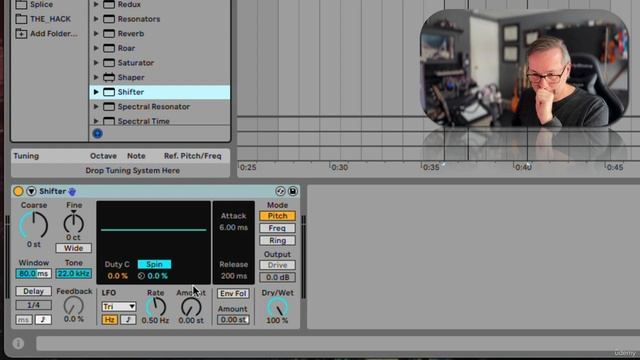The height and width of the screenshot is (360, 640).
Task: Click the hand icon next to Shifter title
Action: pos(72,191)
